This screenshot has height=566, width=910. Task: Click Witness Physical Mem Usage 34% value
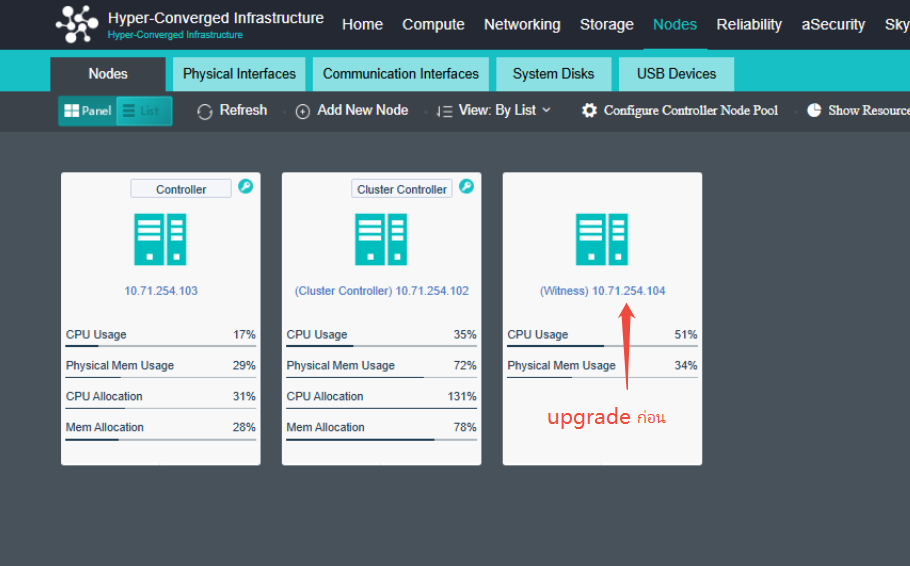pyautogui.click(x=685, y=366)
